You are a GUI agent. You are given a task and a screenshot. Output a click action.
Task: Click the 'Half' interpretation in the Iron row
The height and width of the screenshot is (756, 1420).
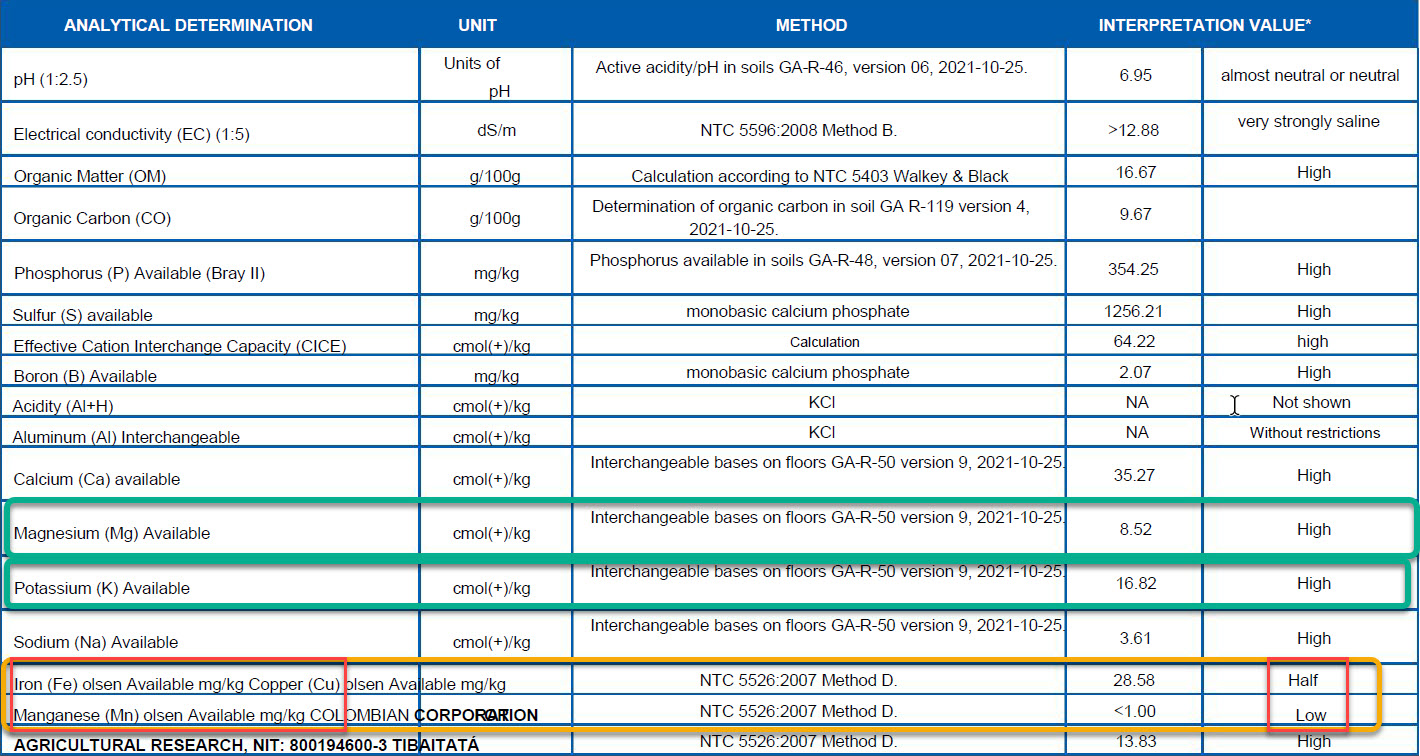(1303, 680)
